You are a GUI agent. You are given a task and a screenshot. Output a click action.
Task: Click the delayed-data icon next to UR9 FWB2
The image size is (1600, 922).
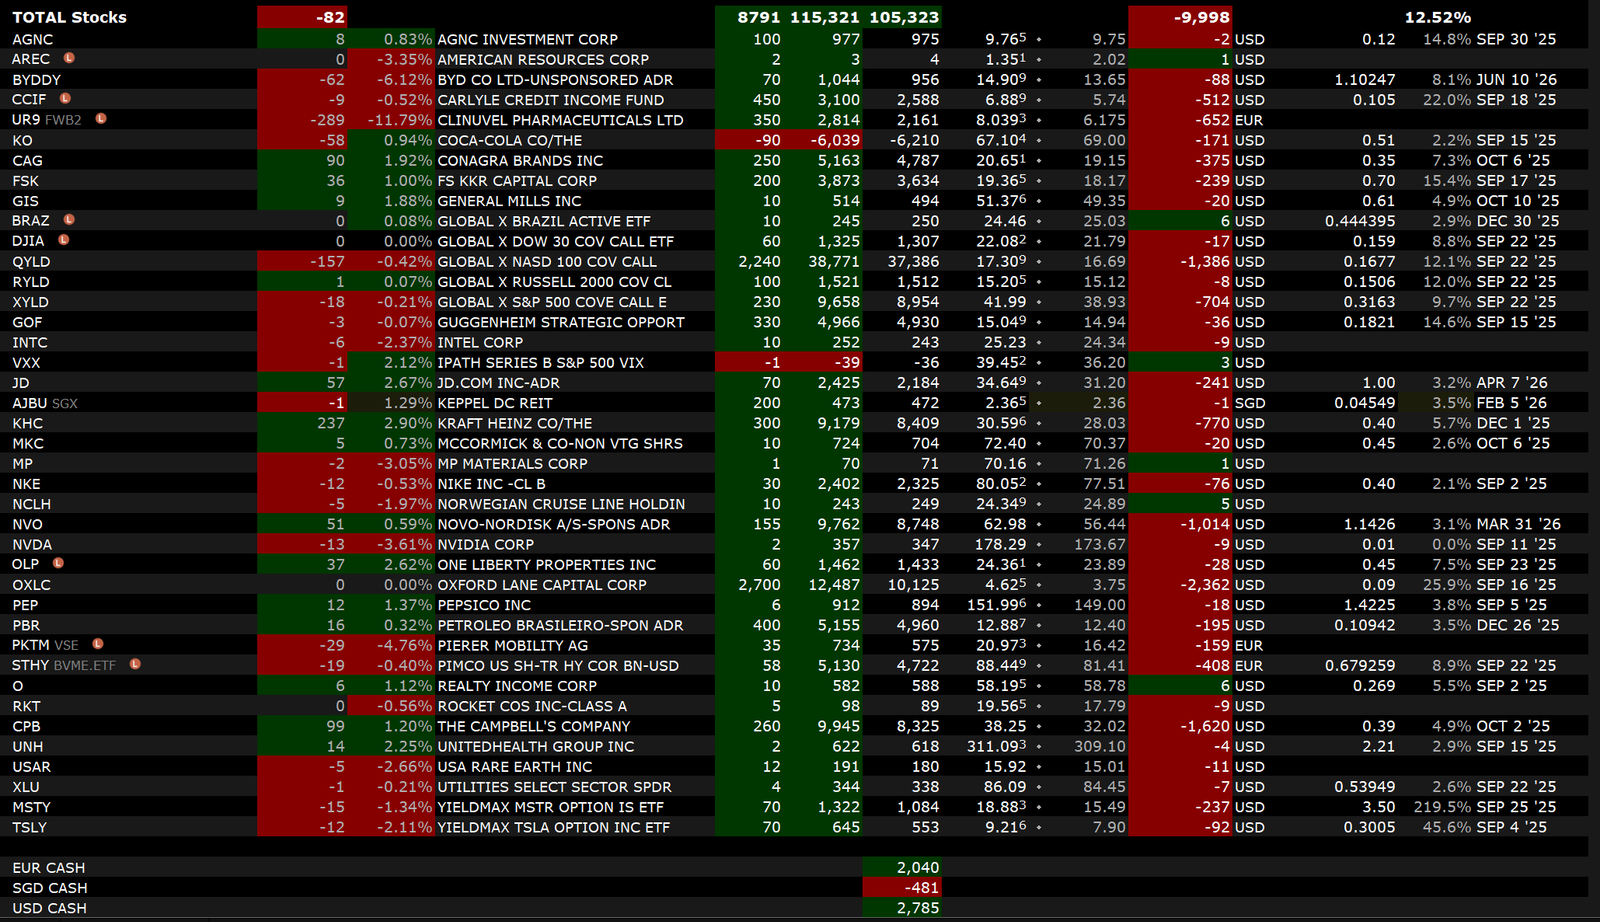pos(101,119)
